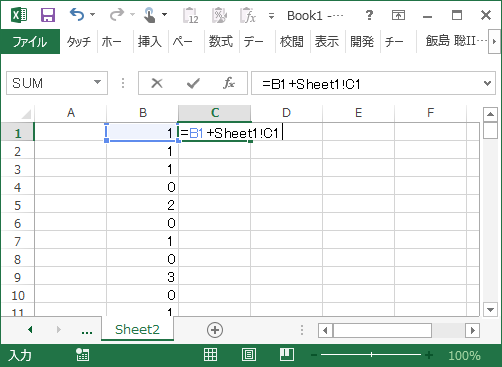Add a new sheet plus button
This screenshot has height=367, width=502.
[x=215, y=330]
